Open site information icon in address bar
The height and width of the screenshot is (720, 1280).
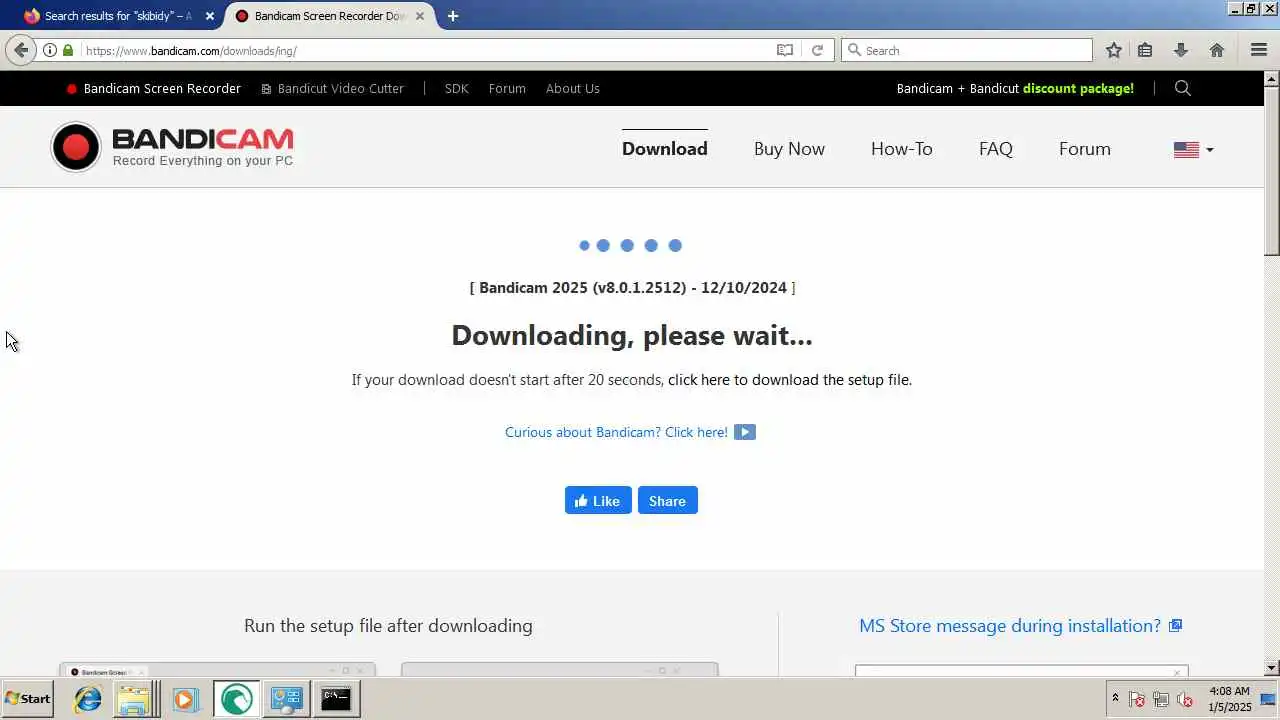(50, 50)
